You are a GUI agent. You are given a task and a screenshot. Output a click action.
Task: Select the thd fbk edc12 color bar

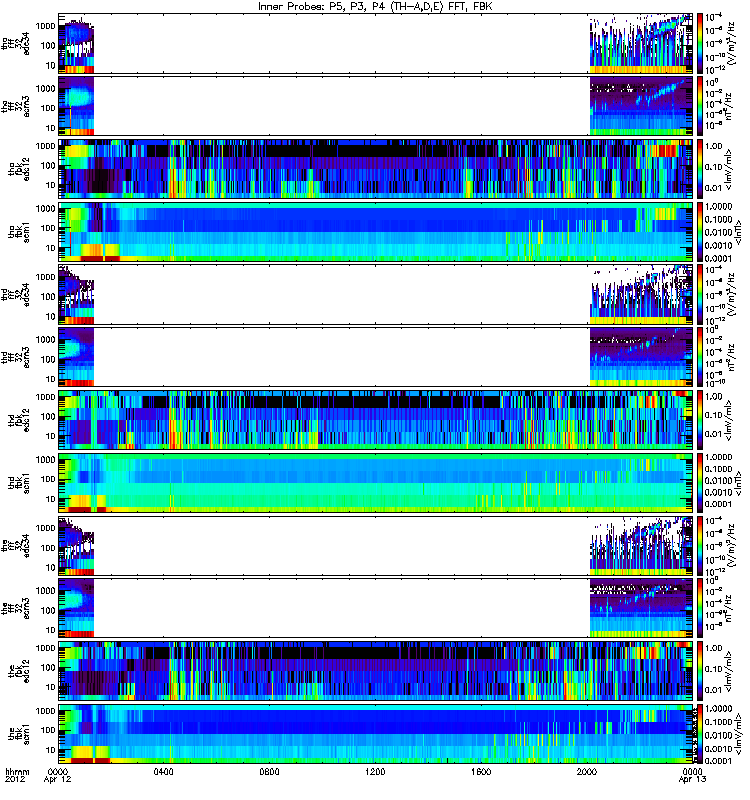point(700,420)
